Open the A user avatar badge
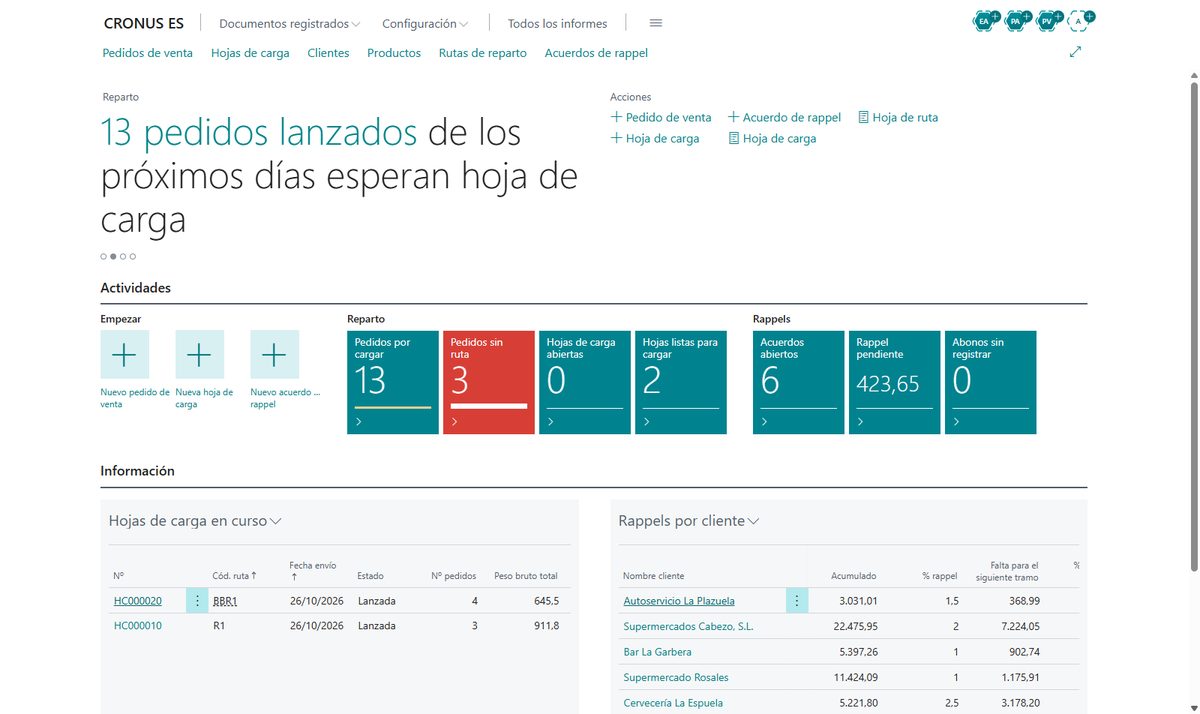Viewport: 1200px width, 714px height. coord(1079,20)
